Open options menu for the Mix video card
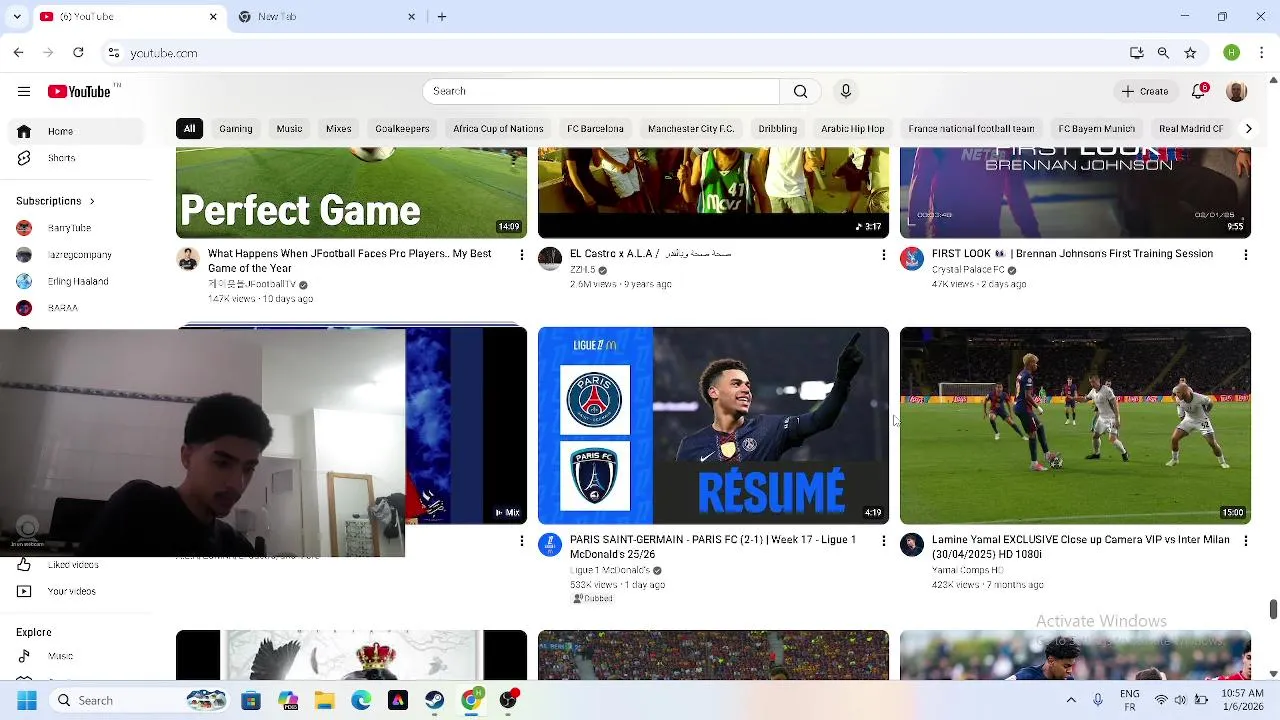 pos(521,541)
